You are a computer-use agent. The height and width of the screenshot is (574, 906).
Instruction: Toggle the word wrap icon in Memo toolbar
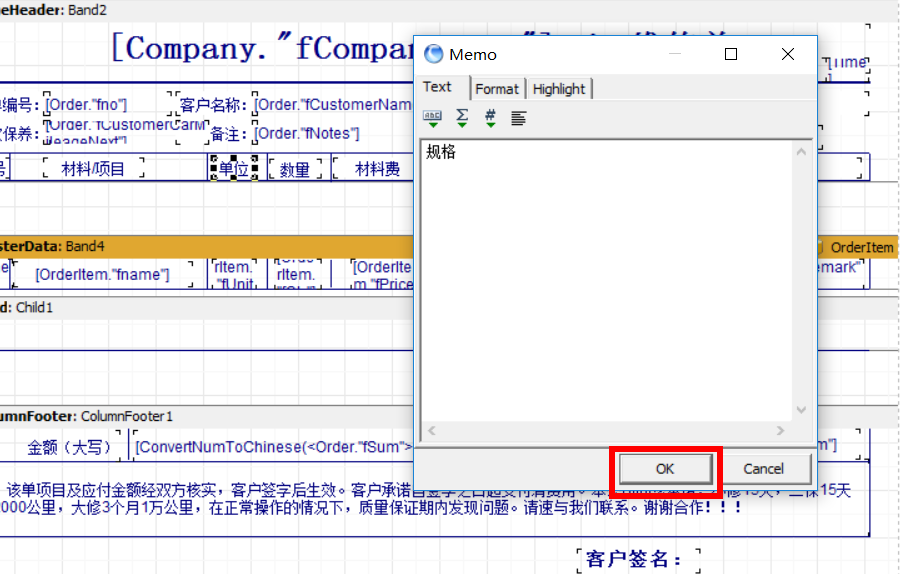(518, 118)
